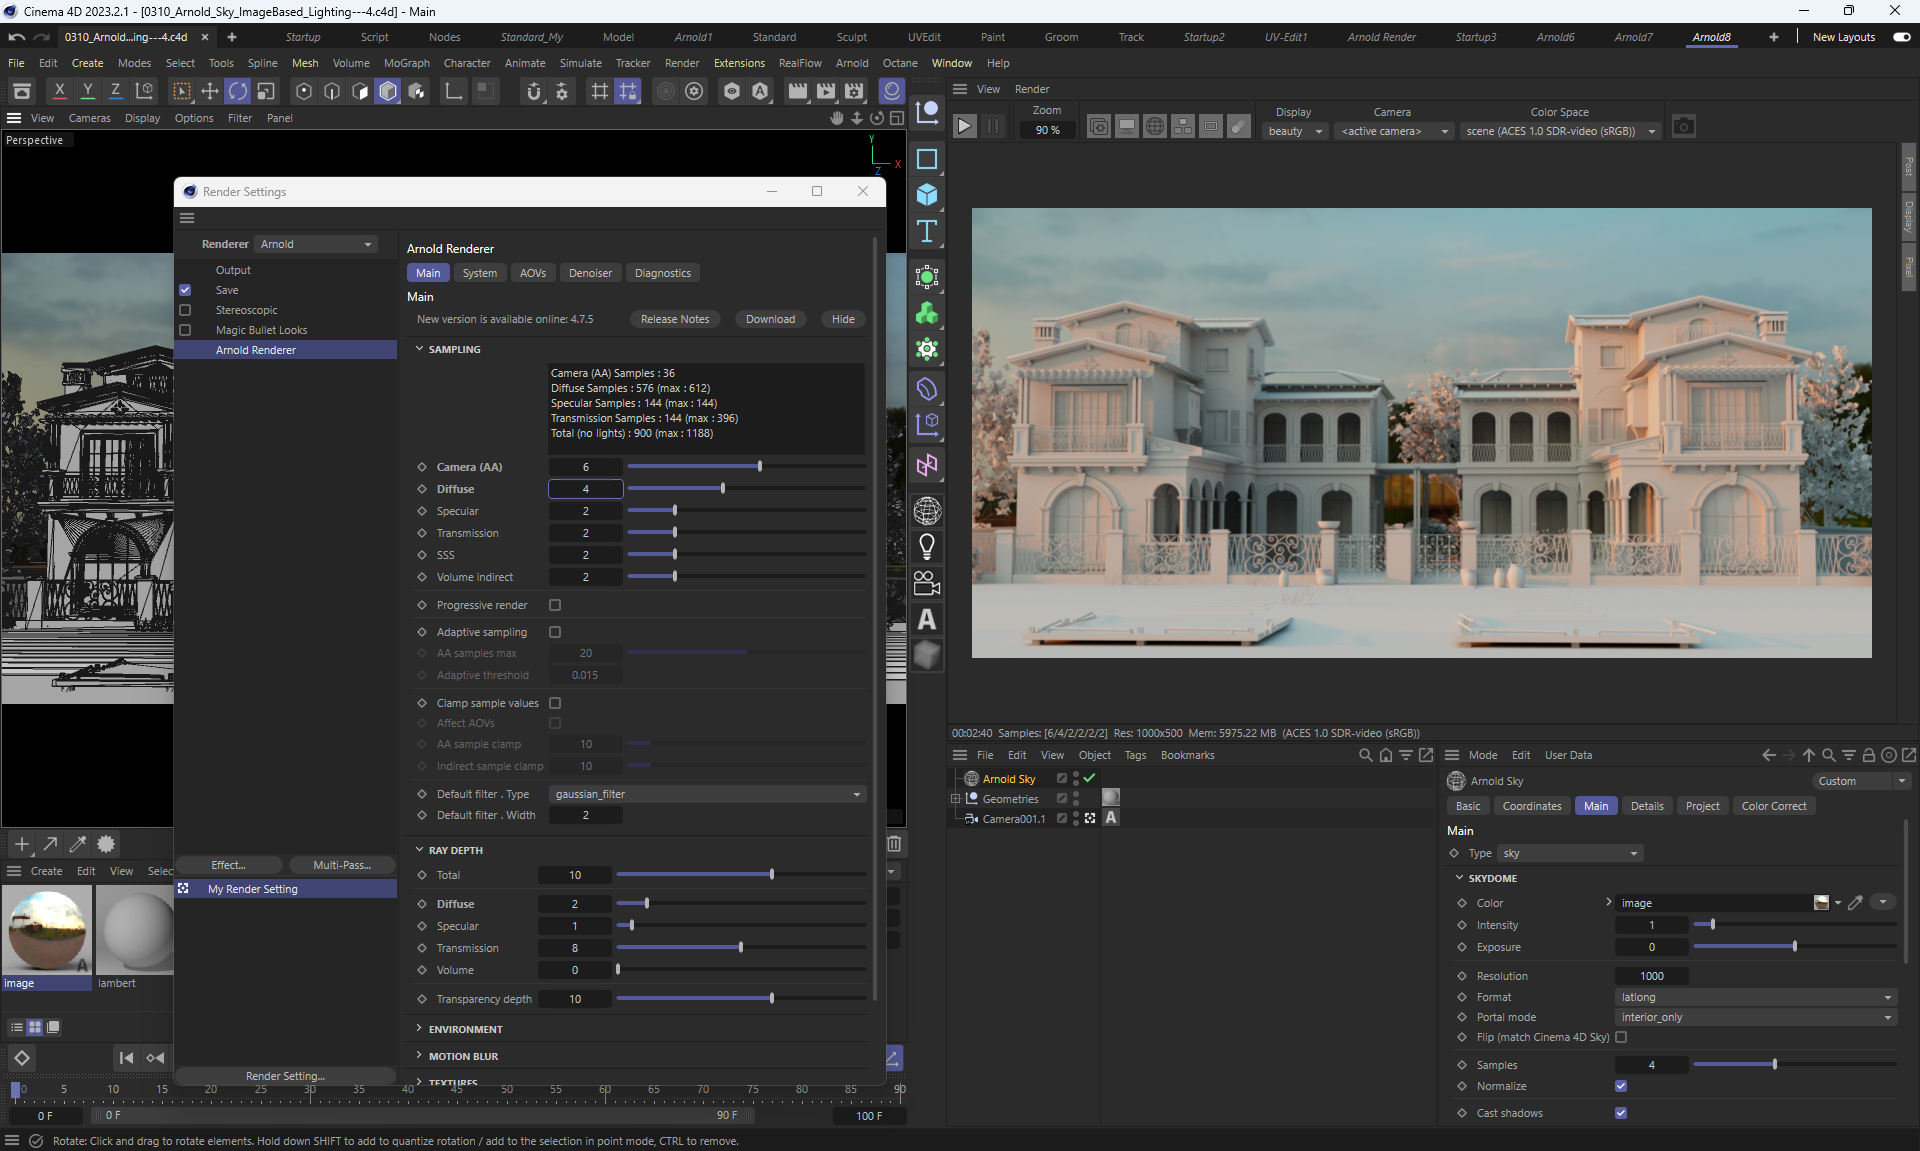1920x1151 pixels.
Task: Add a Camera object from the side palette
Action: [x=927, y=583]
